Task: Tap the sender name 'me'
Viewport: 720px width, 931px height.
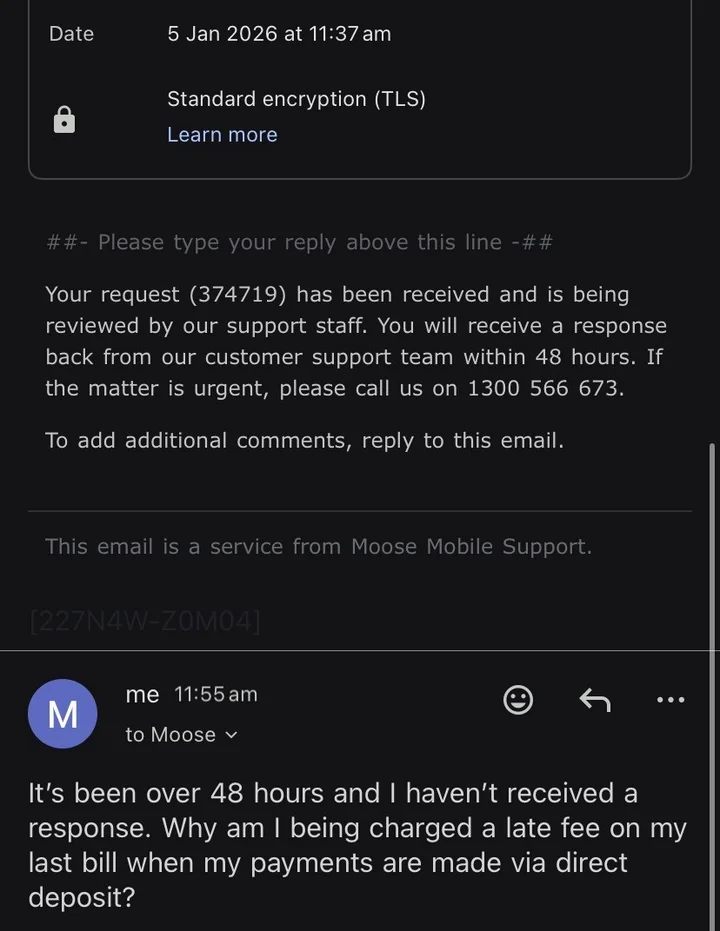Action: pyautogui.click(x=143, y=694)
